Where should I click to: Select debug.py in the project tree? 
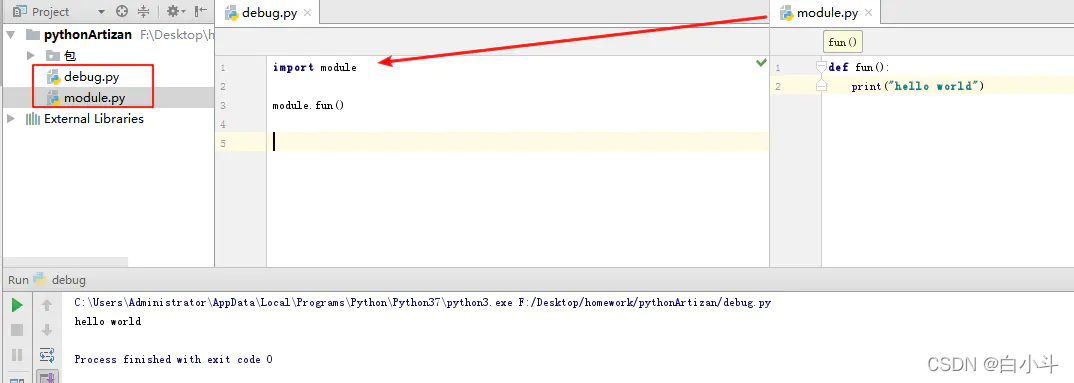click(91, 77)
